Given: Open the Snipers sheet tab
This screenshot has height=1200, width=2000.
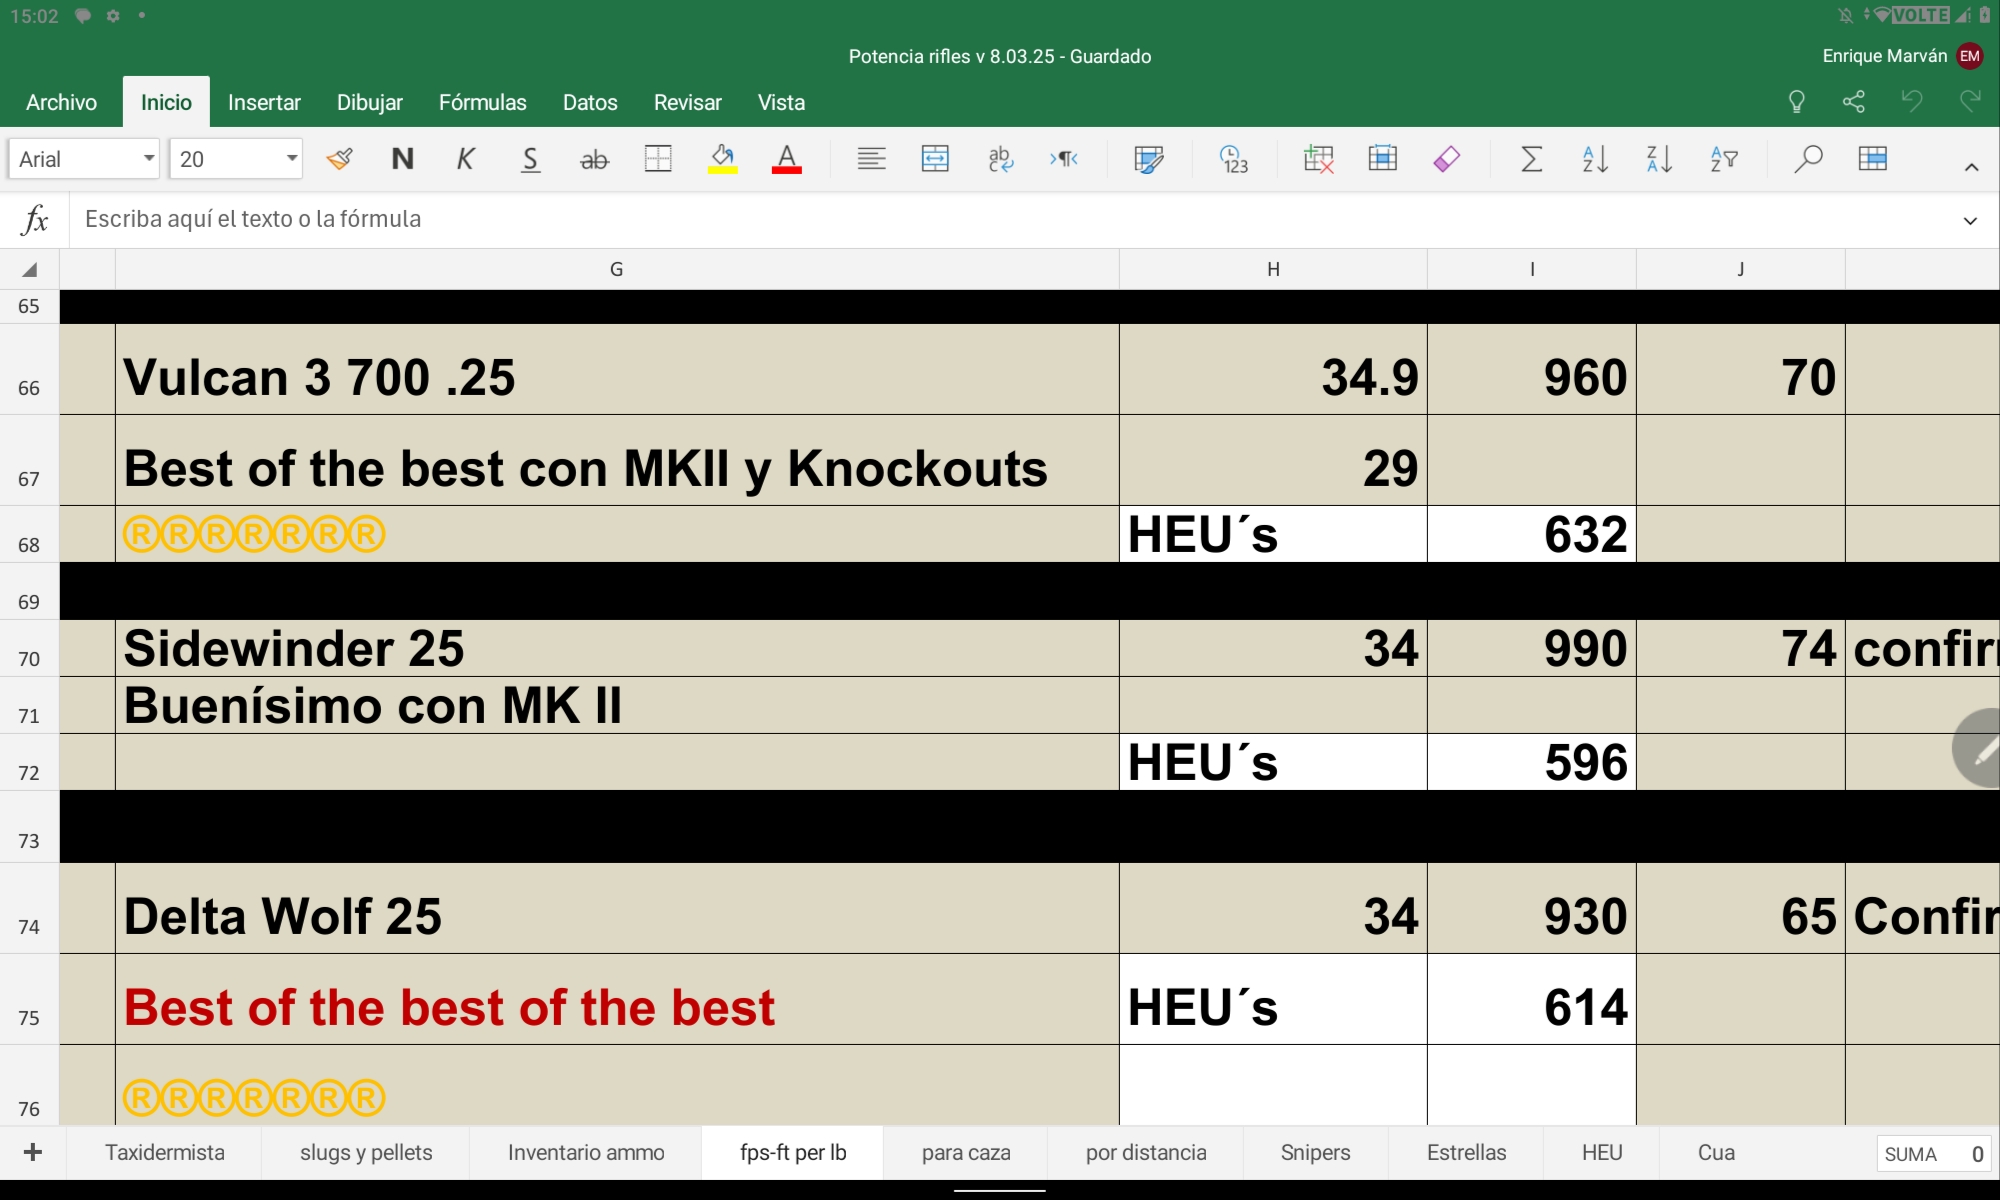Looking at the screenshot, I should pyautogui.click(x=1315, y=1152).
